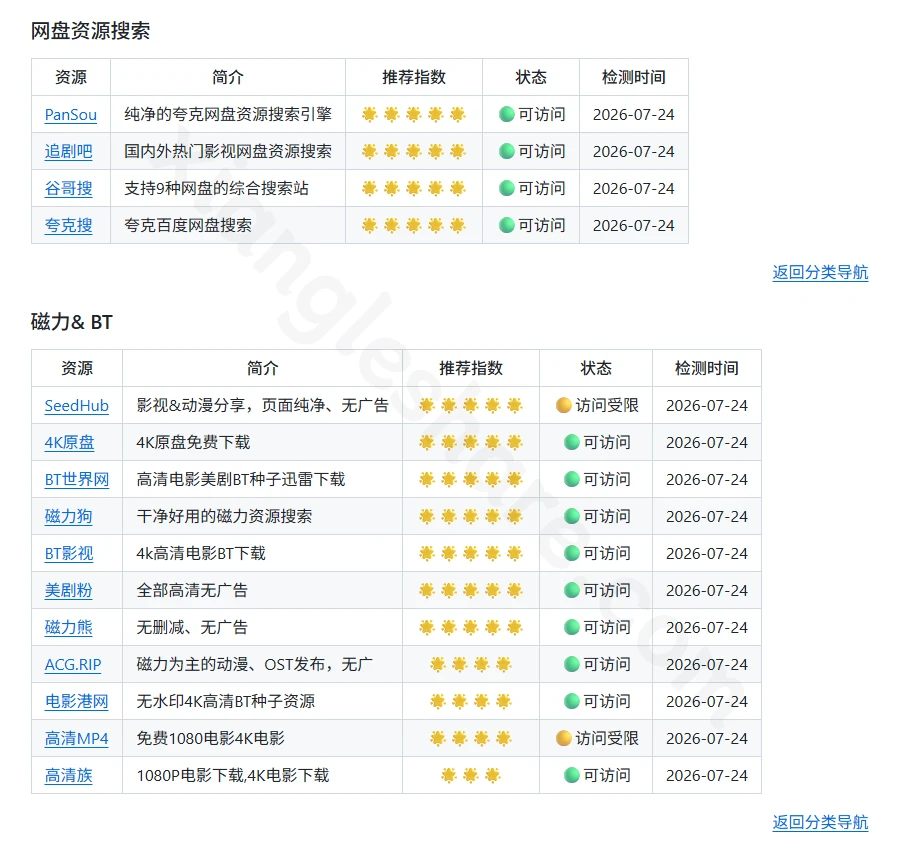Select text 夸克百度网盘搜索
Image resolution: width=899 pixels, height=852 pixels.
tap(188, 225)
